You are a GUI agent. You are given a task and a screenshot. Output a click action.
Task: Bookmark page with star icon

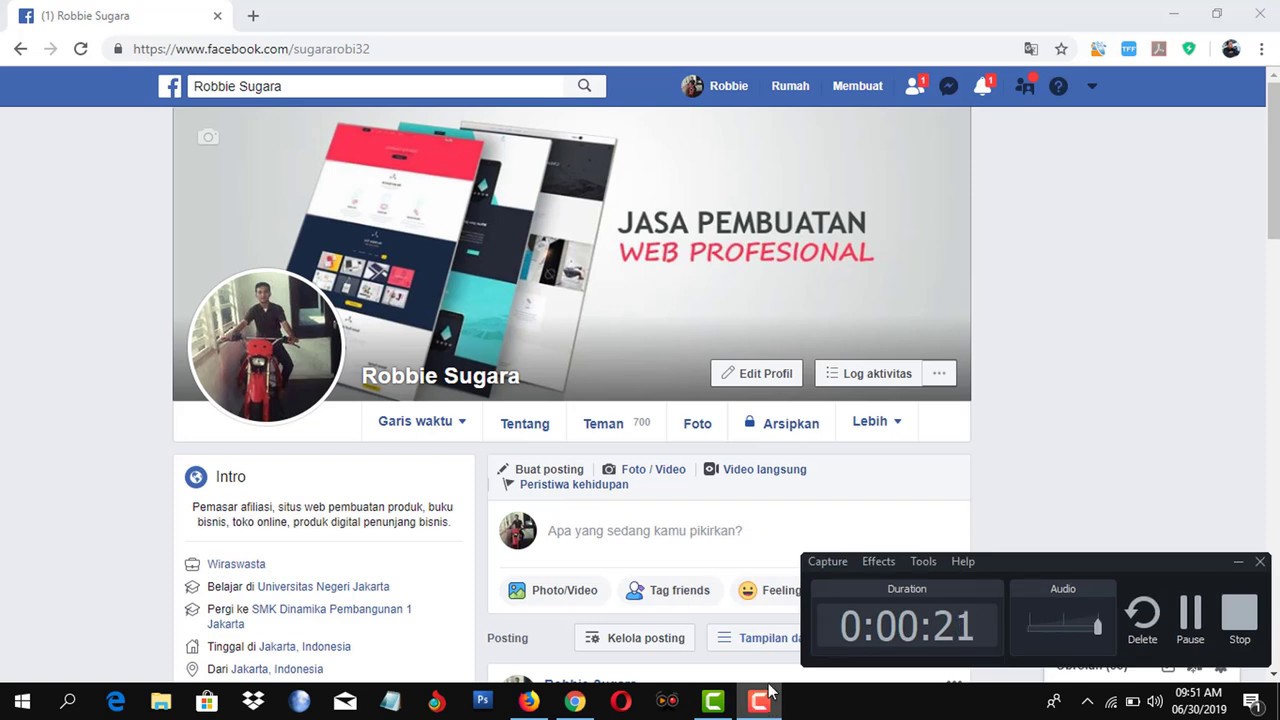tap(1061, 48)
